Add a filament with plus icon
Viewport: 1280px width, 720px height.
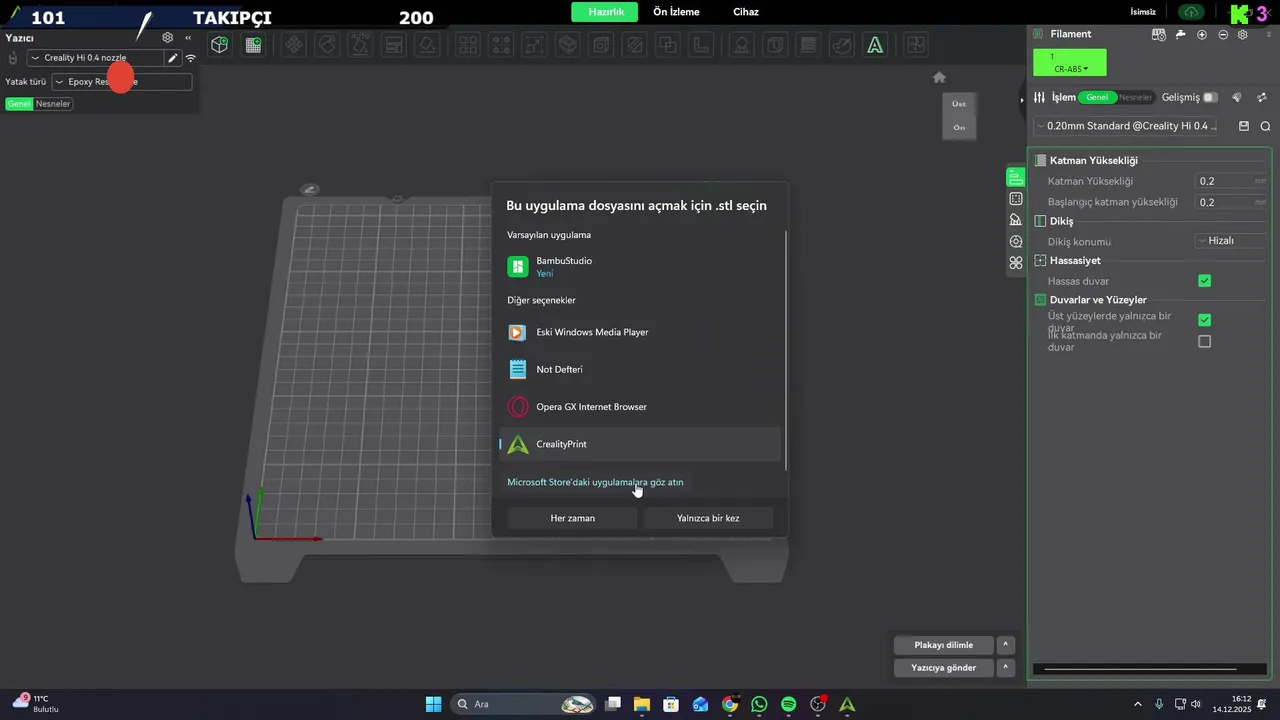pyautogui.click(x=1202, y=34)
